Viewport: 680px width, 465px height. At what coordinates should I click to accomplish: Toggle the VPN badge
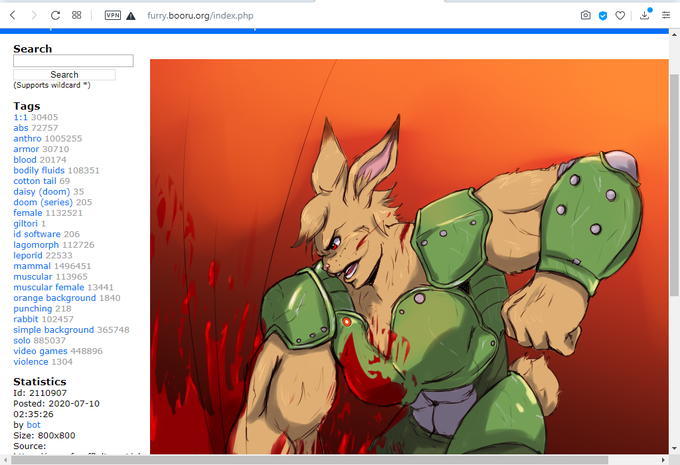pos(113,15)
